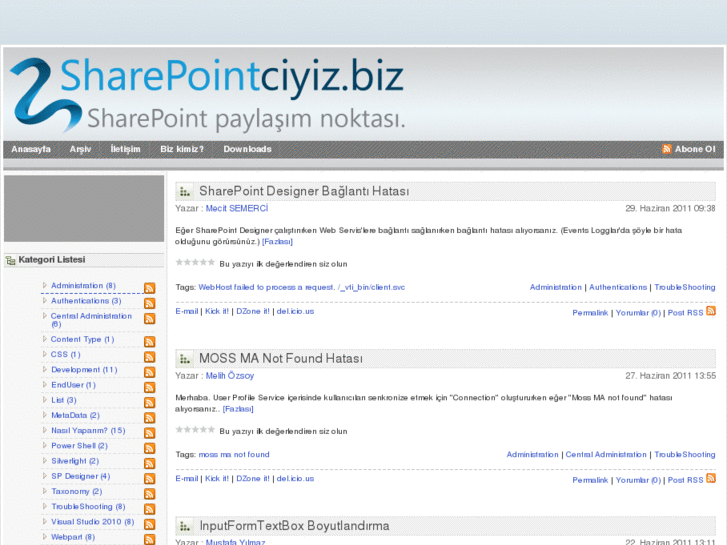This screenshot has width=727, height=545.
Task: Open RSS feed for TroubleShooting category
Action: [x=149, y=509]
